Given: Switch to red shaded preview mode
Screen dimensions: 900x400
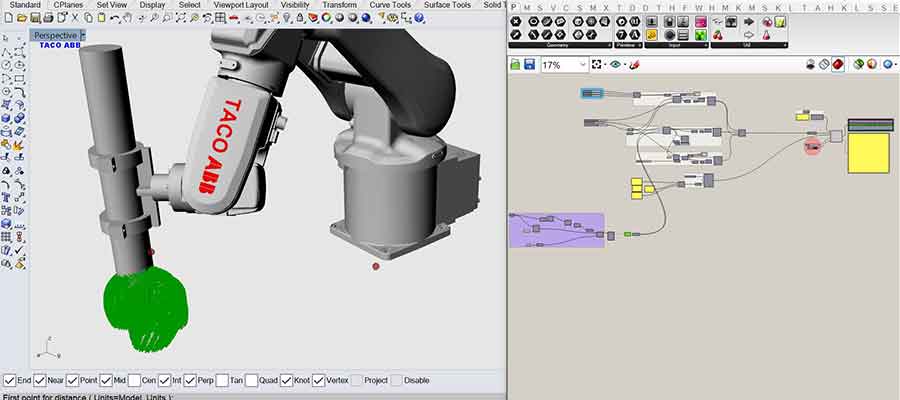Looking at the screenshot, I should coord(839,64).
